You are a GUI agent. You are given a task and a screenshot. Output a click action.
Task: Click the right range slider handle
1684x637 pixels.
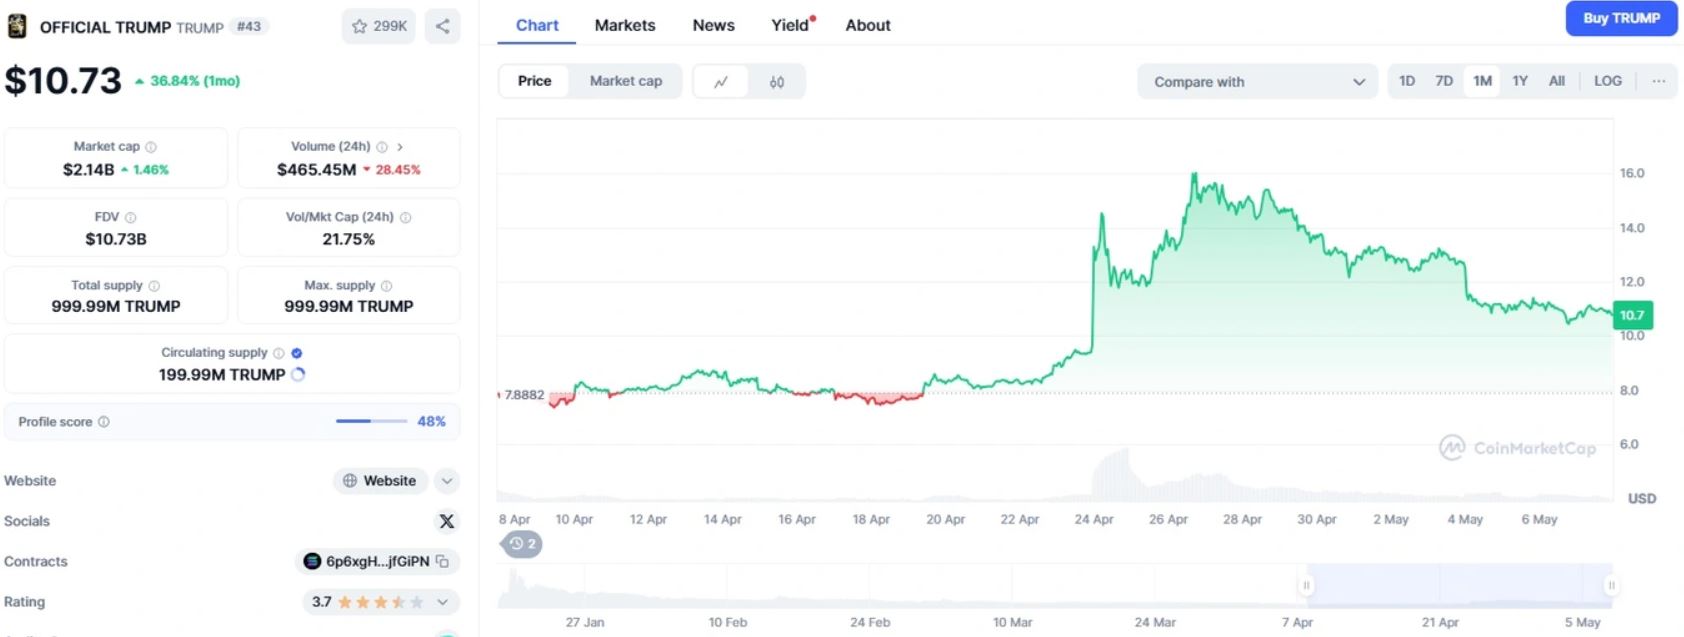[x=1611, y=586]
